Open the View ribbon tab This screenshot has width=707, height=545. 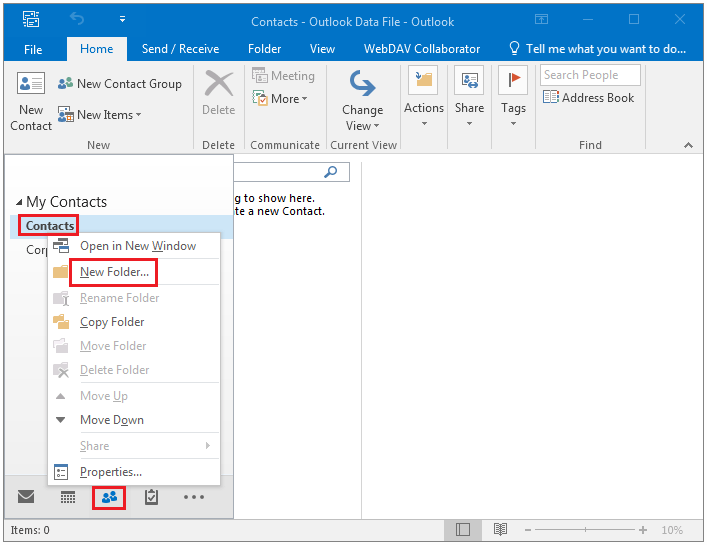coord(322,49)
